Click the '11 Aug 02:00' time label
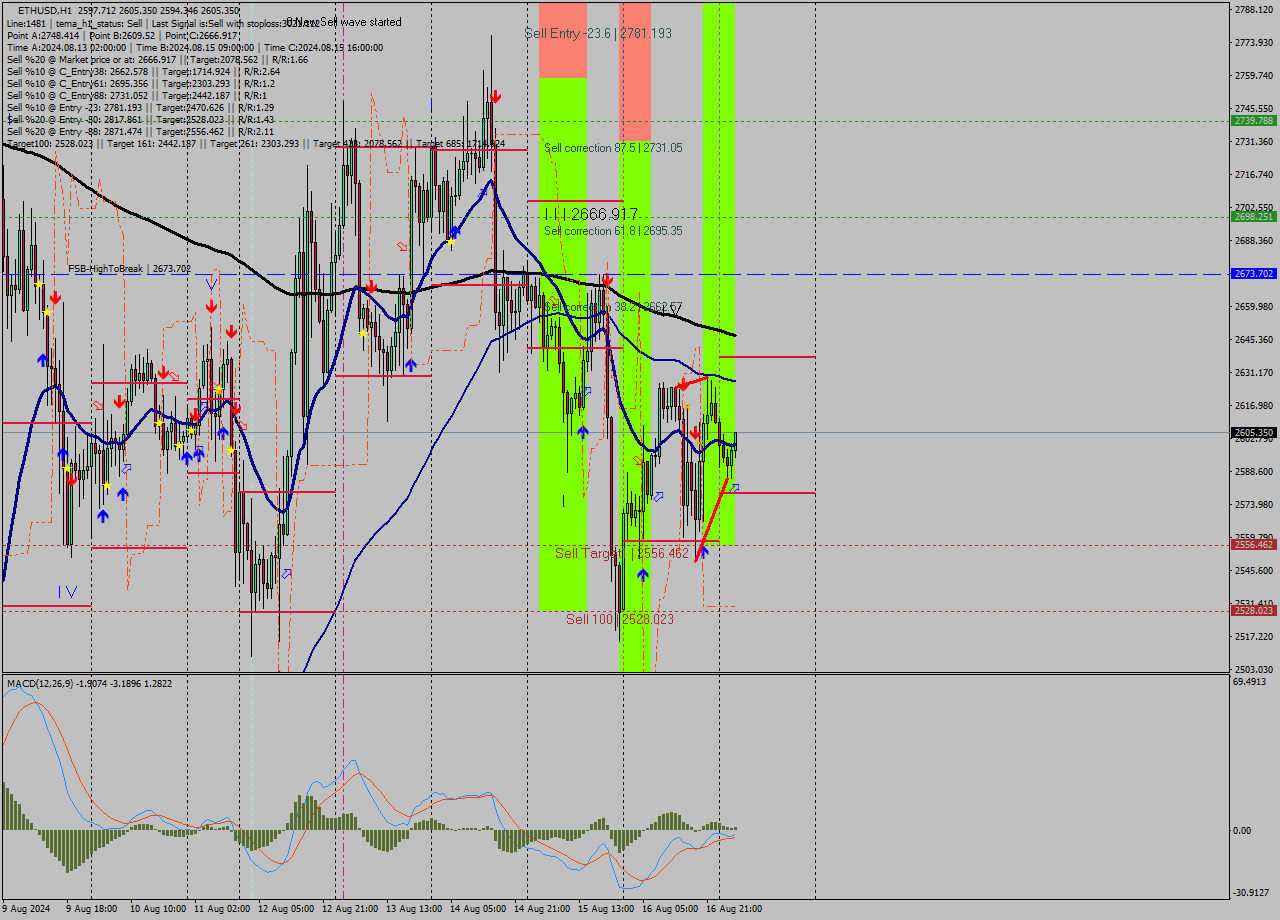The height and width of the screenshot is (920, 1280). coord(222,909)
